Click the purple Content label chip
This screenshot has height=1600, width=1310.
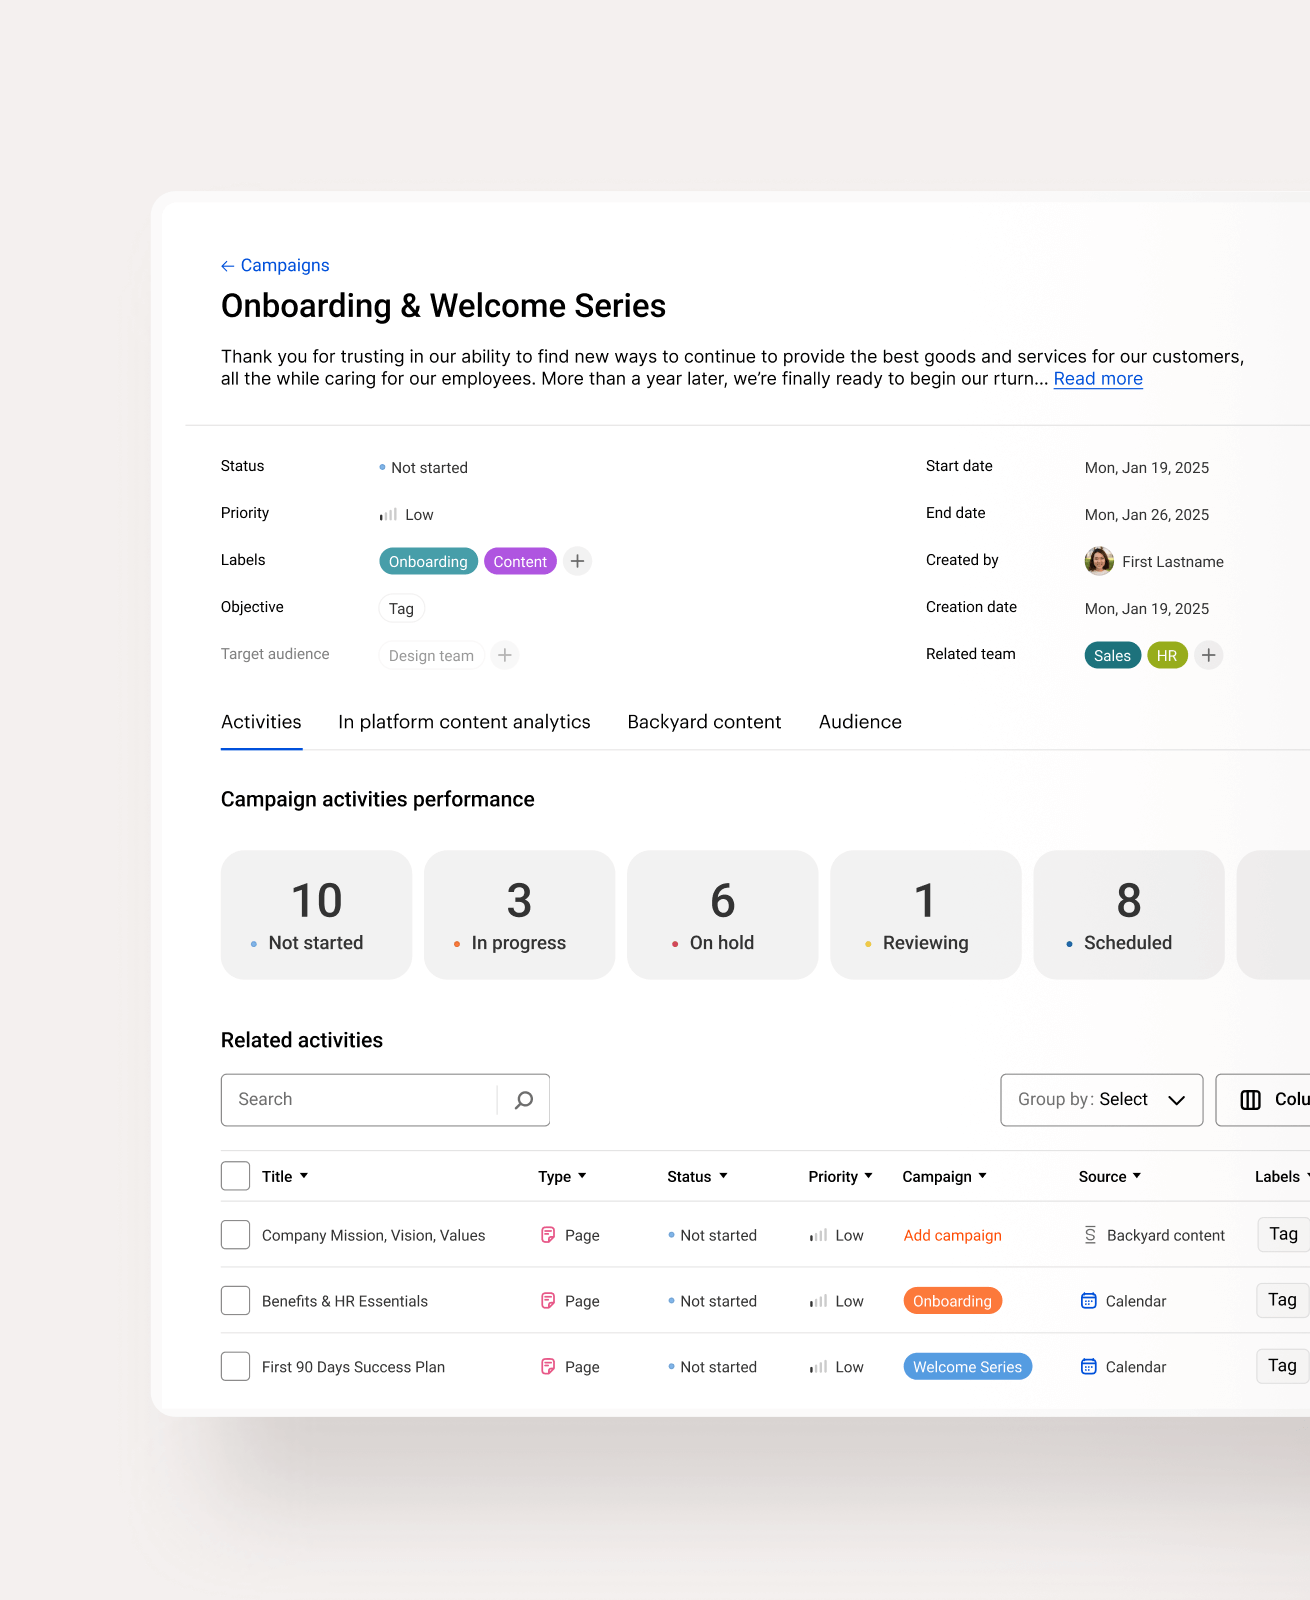pos(520,561)
